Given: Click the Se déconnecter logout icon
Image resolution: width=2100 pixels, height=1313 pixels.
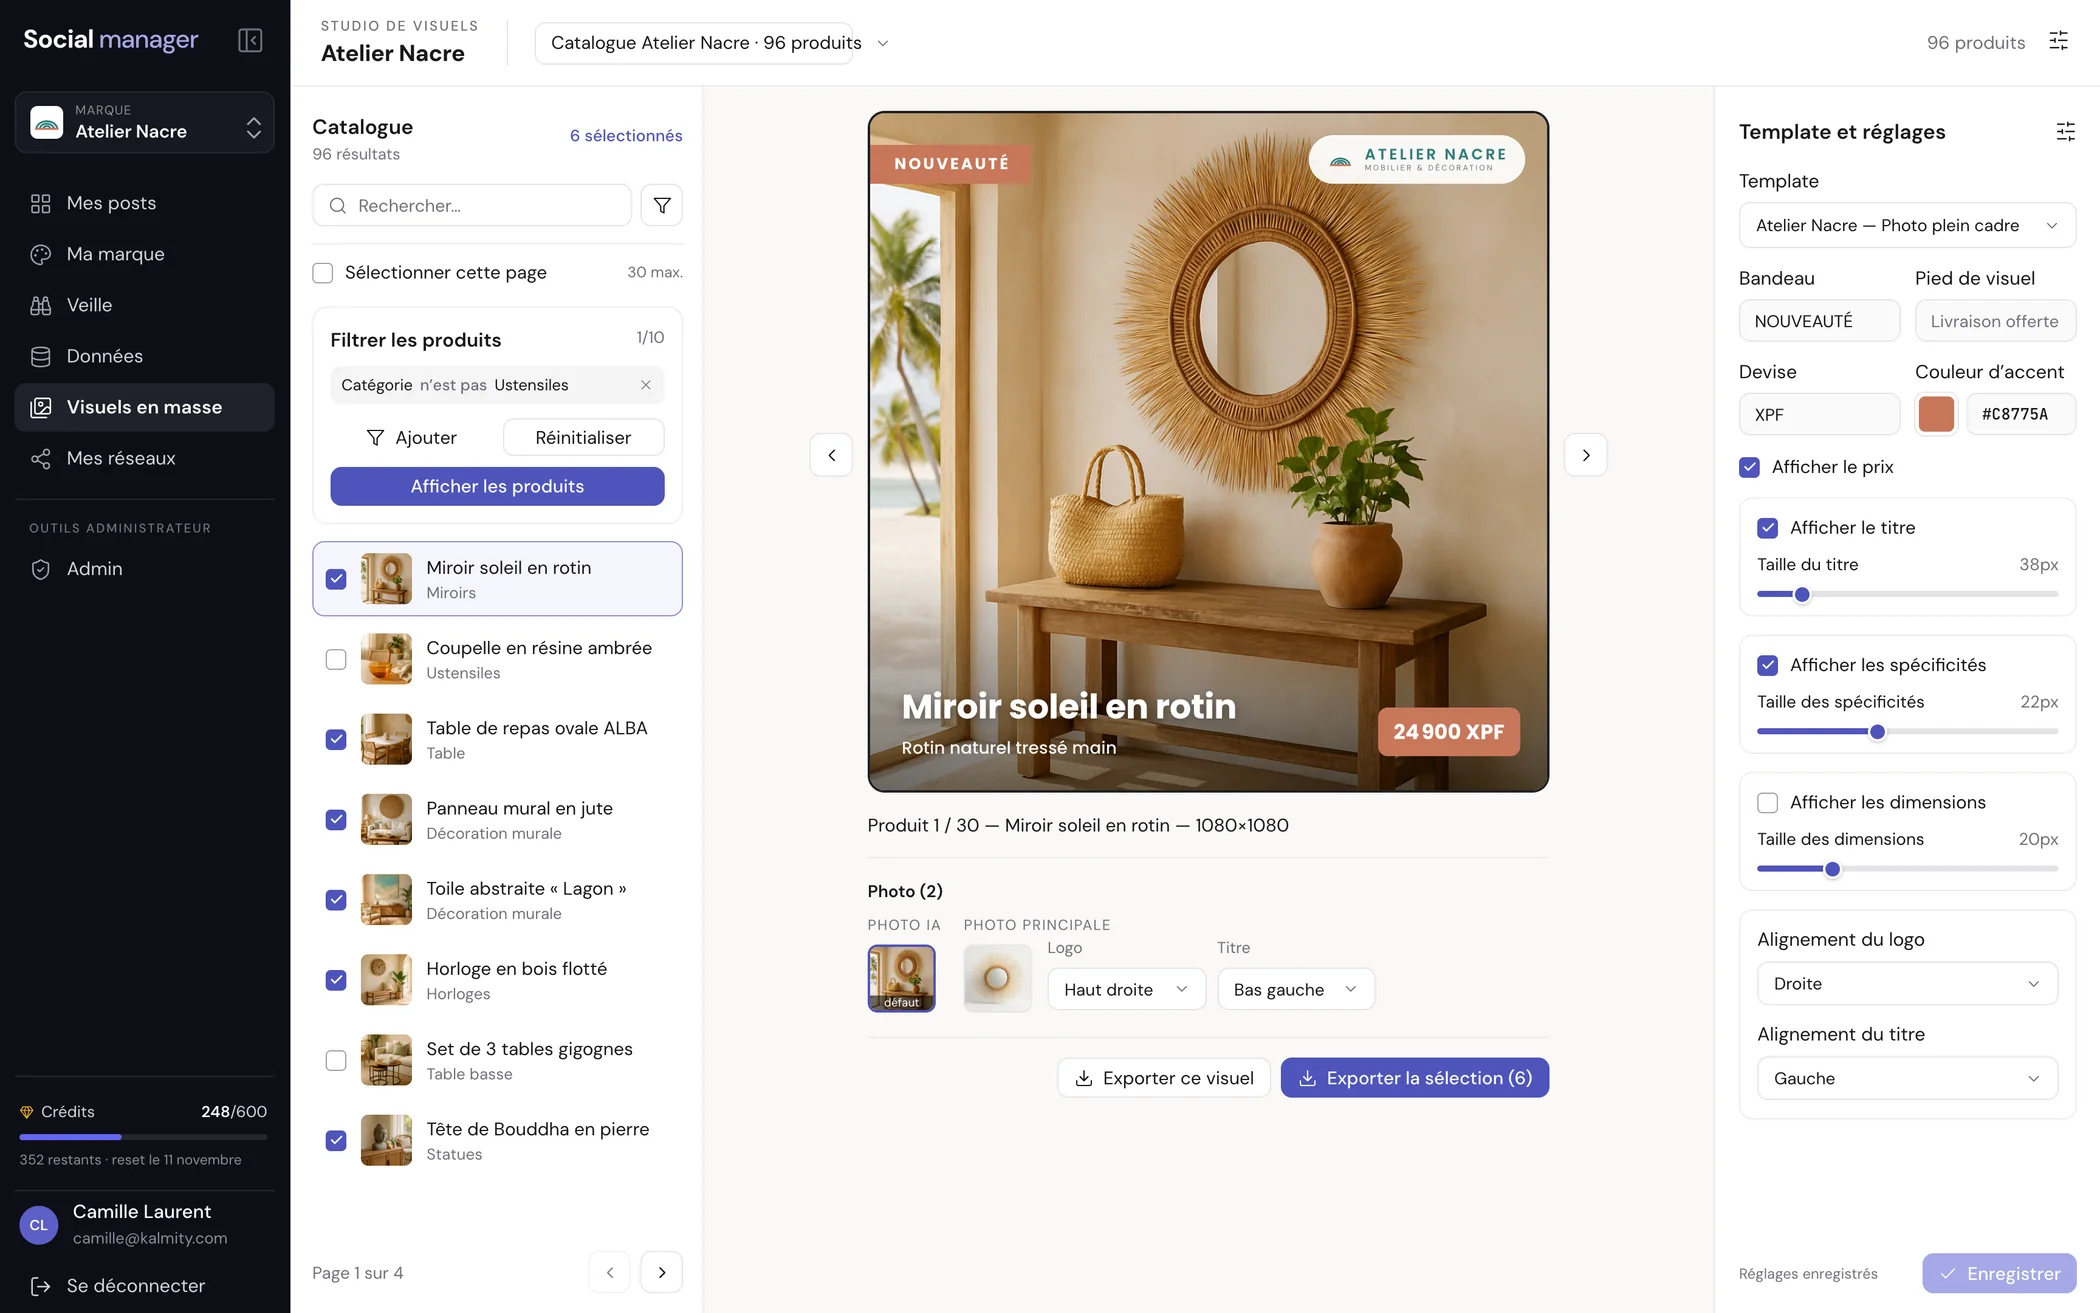Looking at the screenshot, I should pos(41,1285).
